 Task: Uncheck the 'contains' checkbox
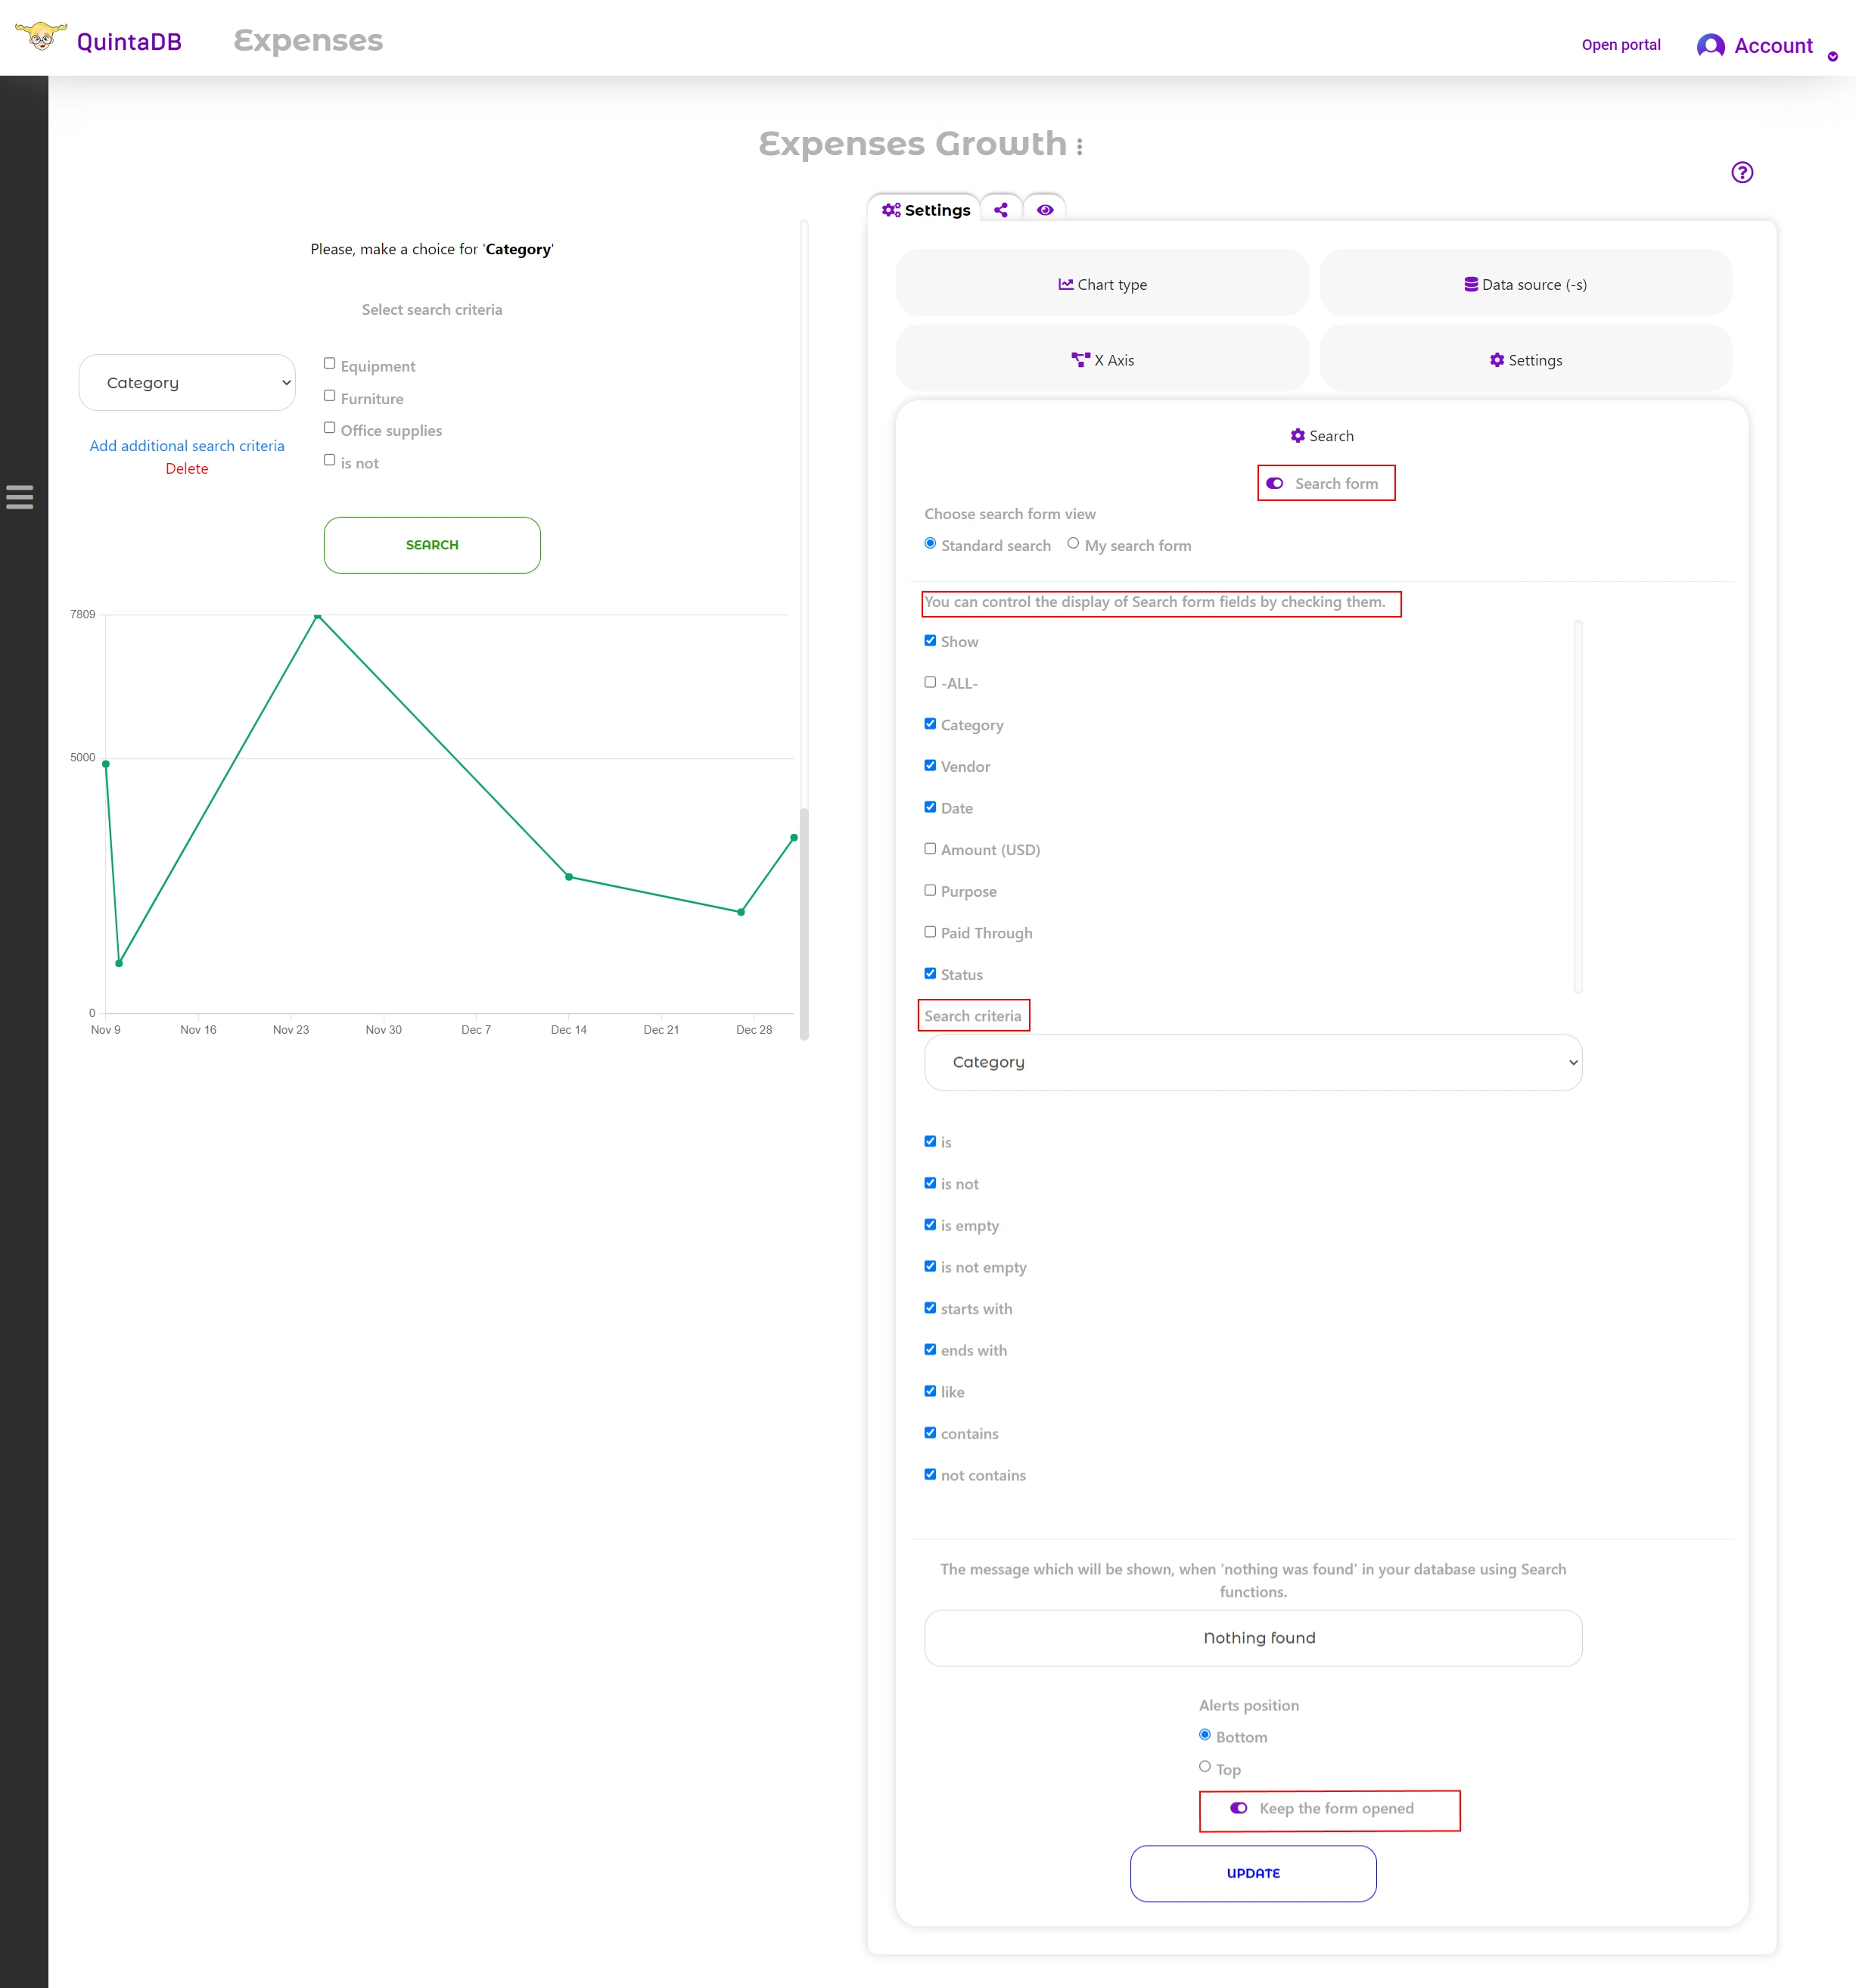[x=930, y=1433]
